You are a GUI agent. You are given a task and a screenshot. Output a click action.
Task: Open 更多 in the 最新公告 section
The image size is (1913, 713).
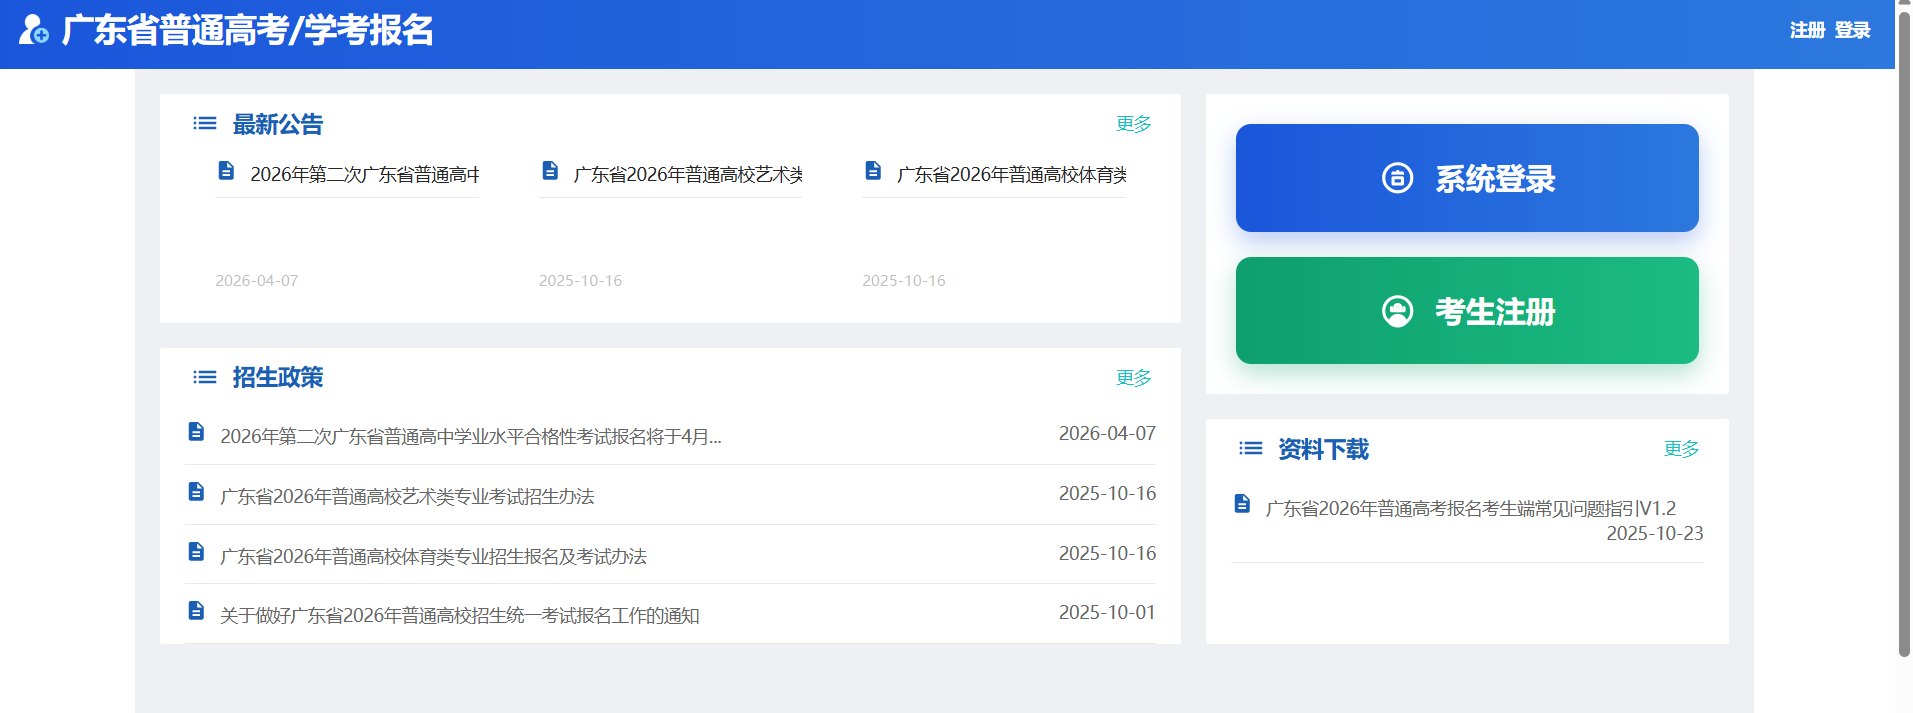point(1134,123)
